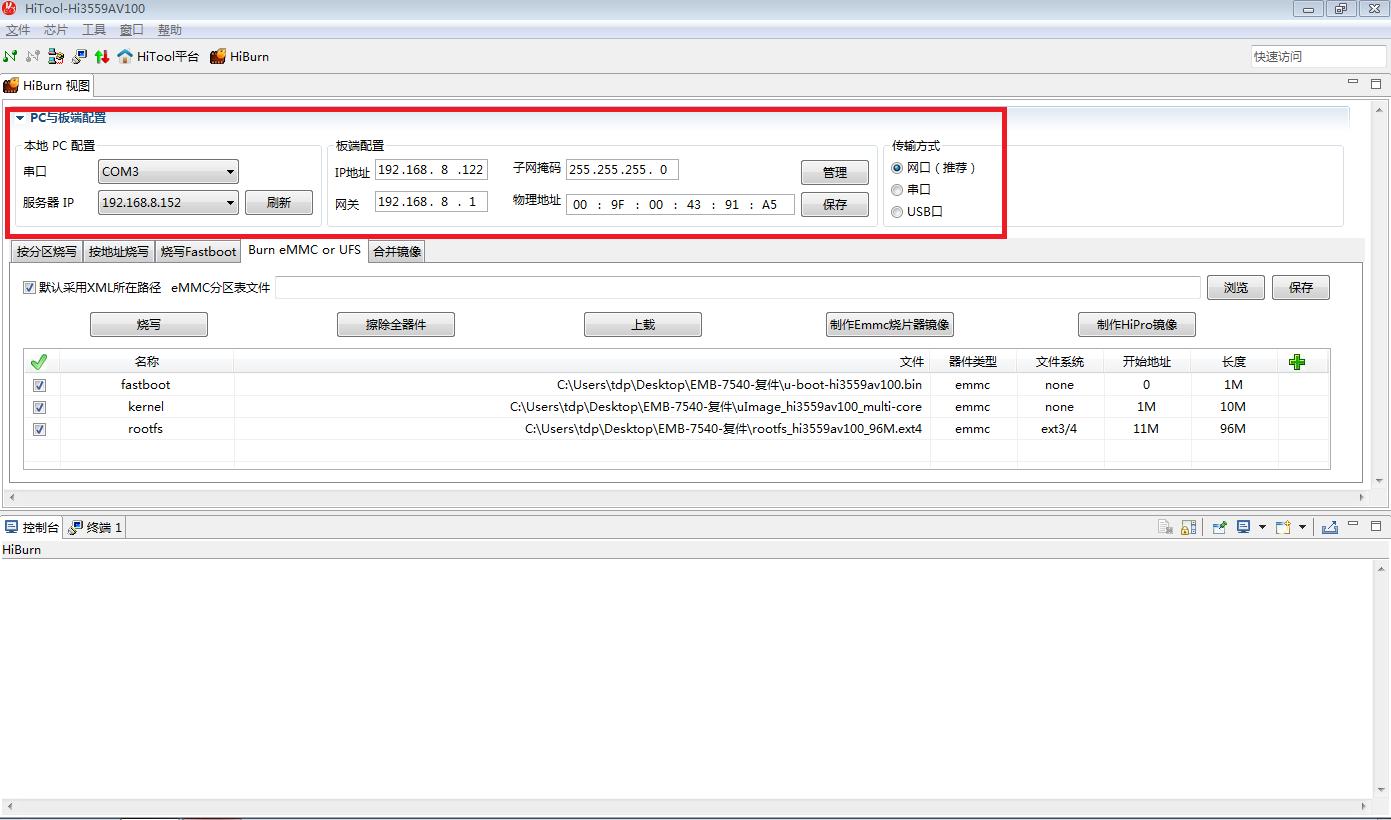Click the green connect icon in toolbar
Viewport: 1391px width, 820px height.
point(10,57)
